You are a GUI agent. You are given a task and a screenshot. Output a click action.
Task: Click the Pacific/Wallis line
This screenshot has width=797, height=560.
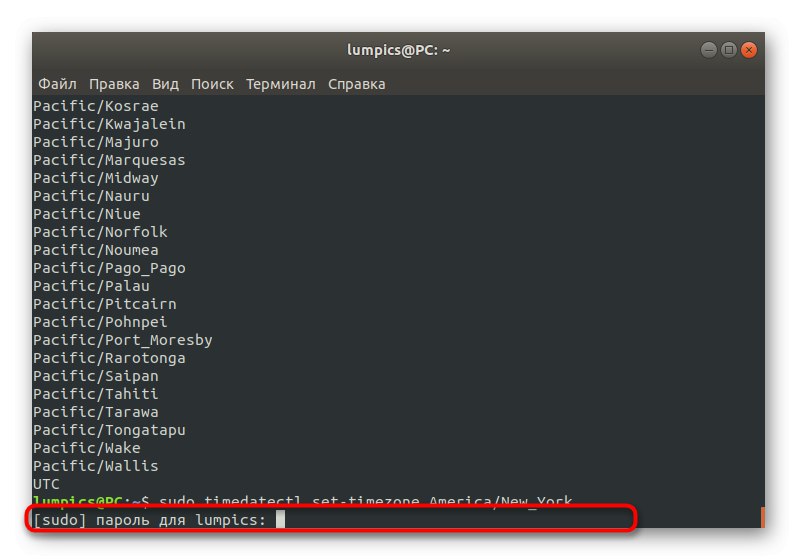(x=96, y=466)
